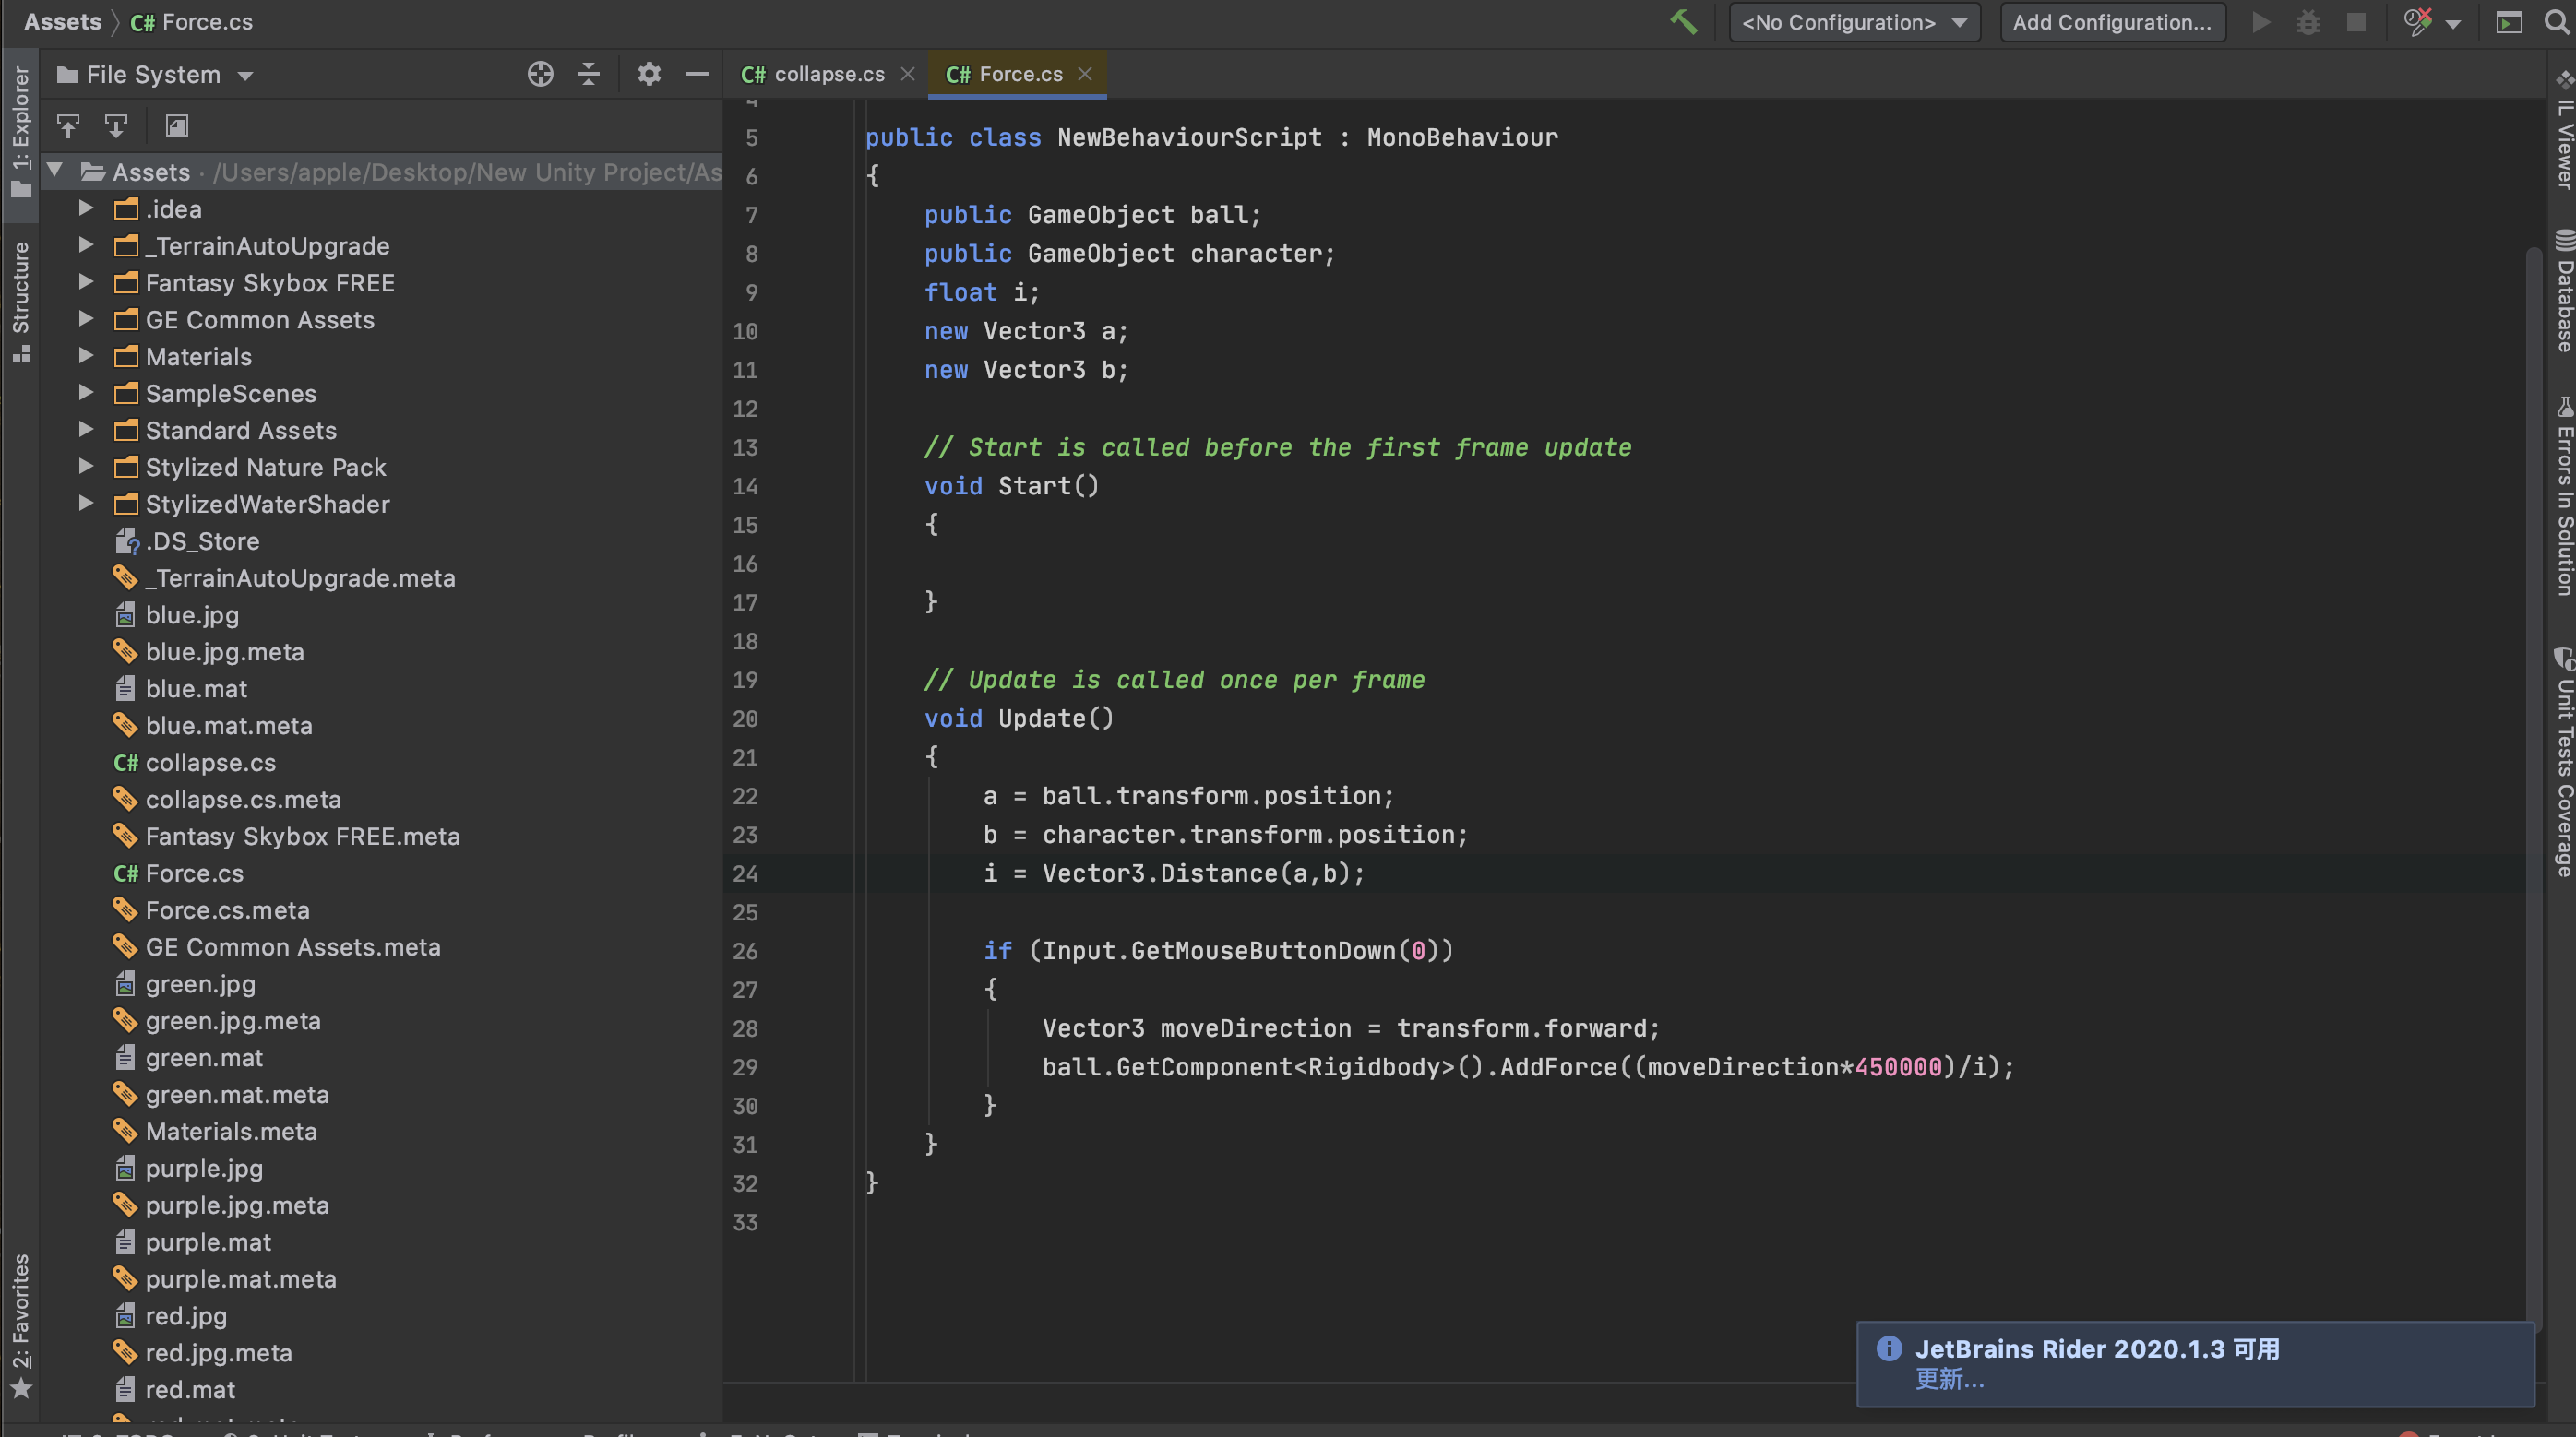
Task: Open the IL Viewer side panel
Action: (x=2564, y=132)
